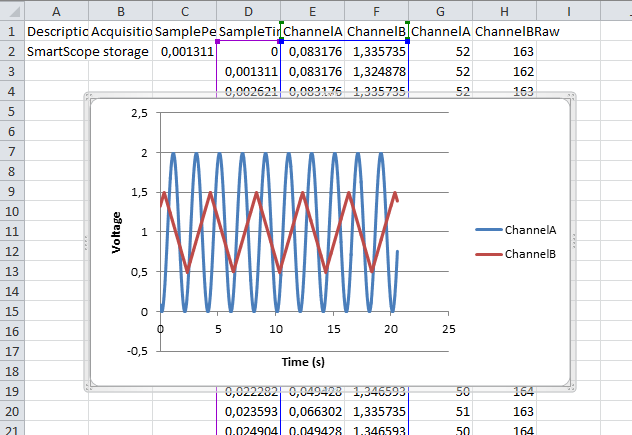This screenshot has height=435, width=632.
Task: Select column D header
Action: (x=248, y=10)
